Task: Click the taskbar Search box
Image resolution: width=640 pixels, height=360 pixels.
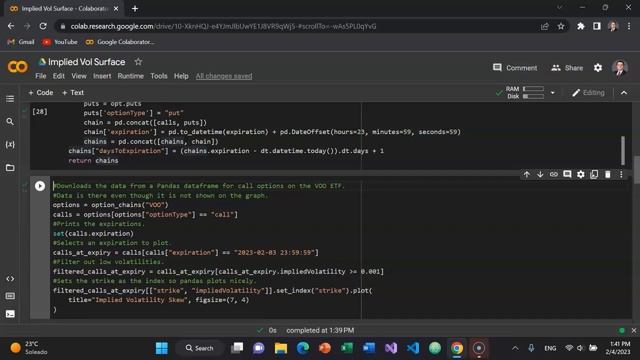Action: [200, 348]
